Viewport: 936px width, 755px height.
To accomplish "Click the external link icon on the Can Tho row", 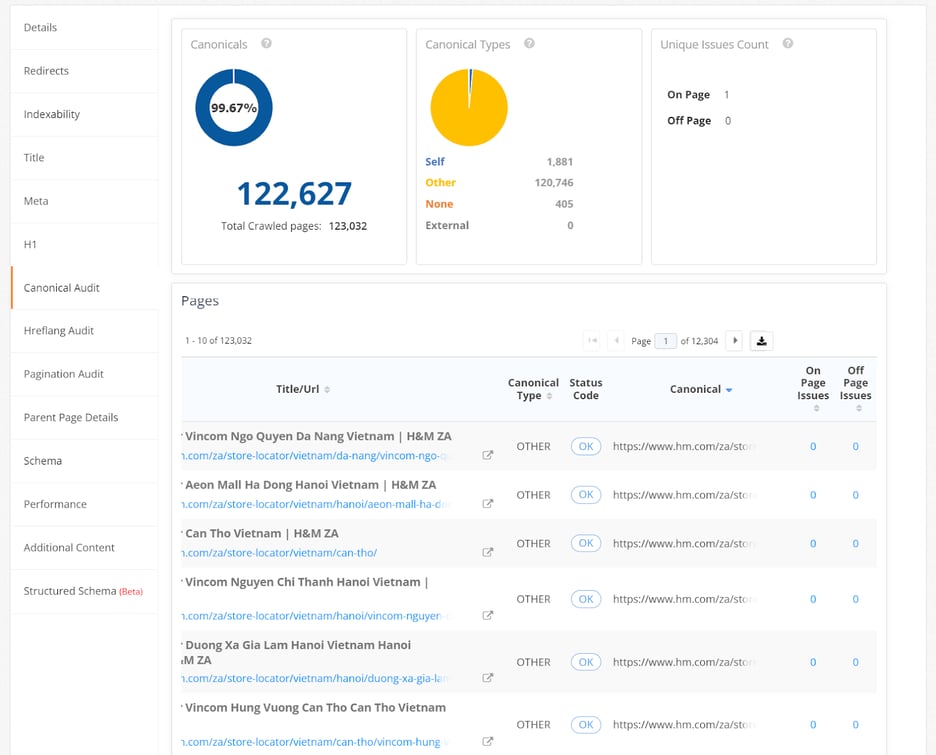I will pyautogui.click(x=487, y=551).
